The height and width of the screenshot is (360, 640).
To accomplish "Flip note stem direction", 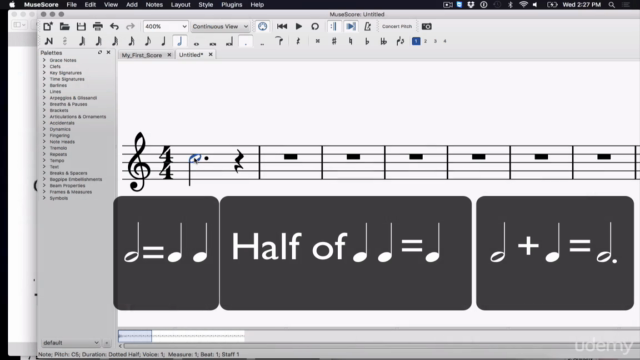I will (x=400, y=41).
